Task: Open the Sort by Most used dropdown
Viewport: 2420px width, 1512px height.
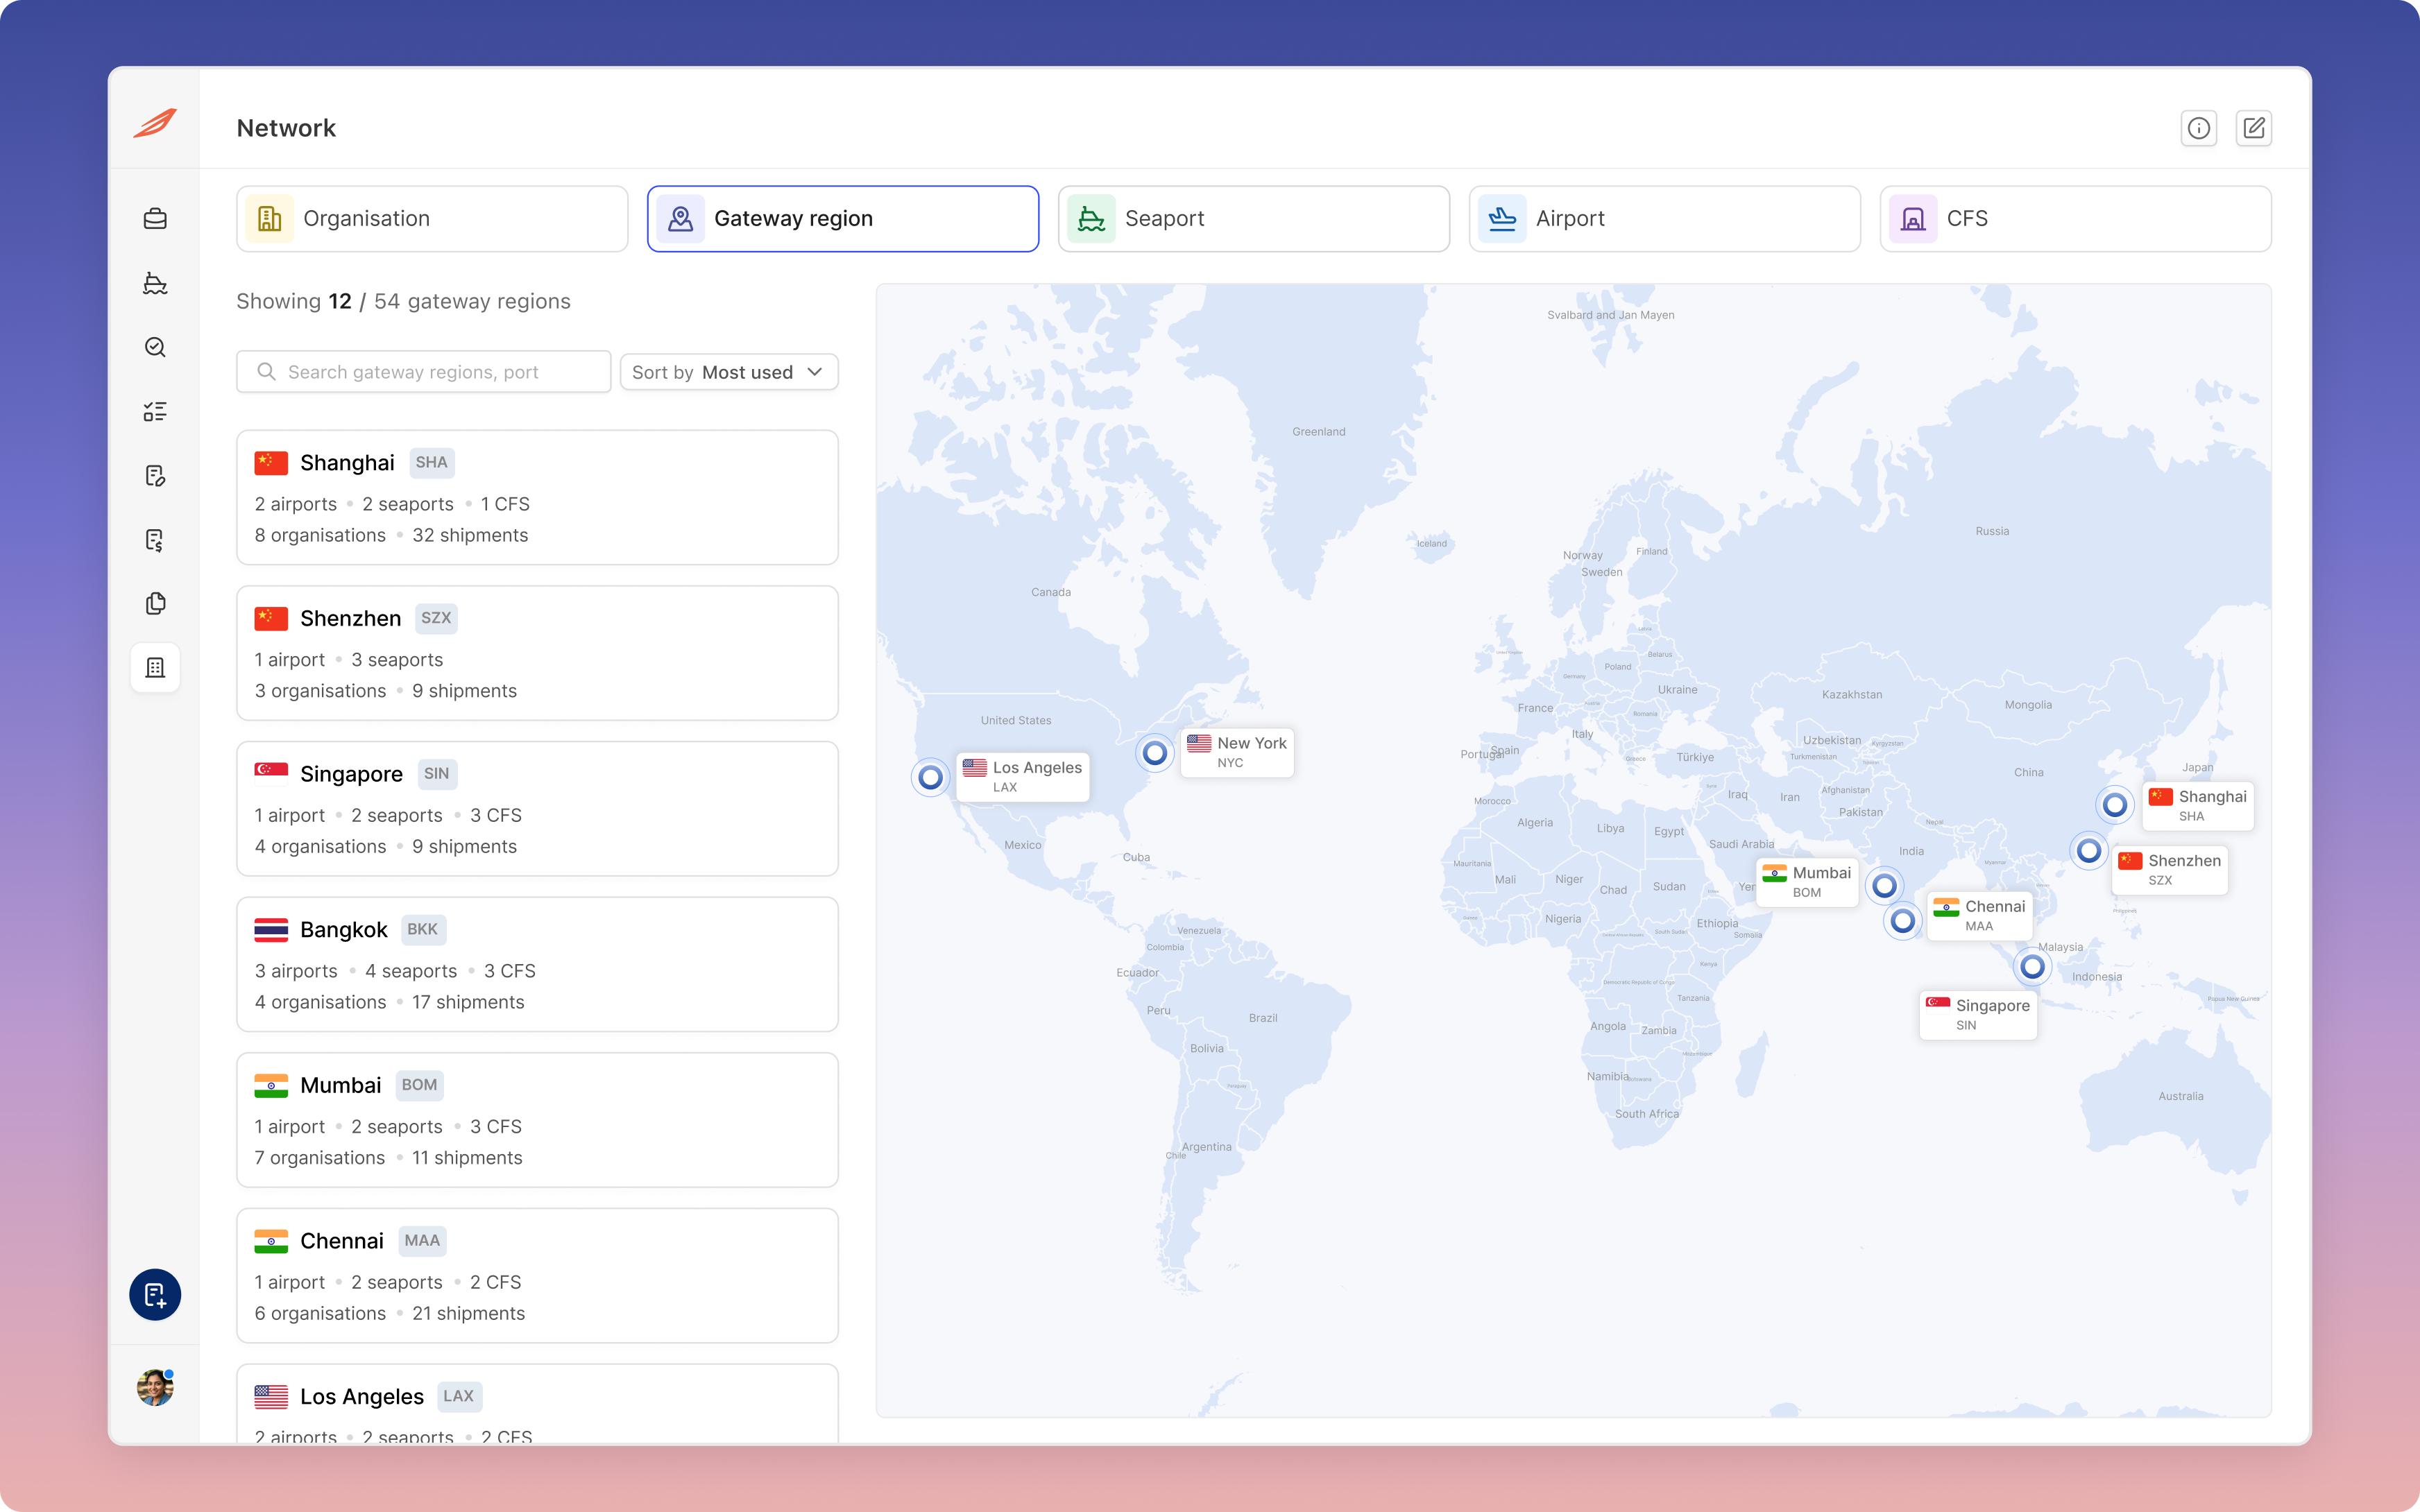Action: (x=729, y=372)
